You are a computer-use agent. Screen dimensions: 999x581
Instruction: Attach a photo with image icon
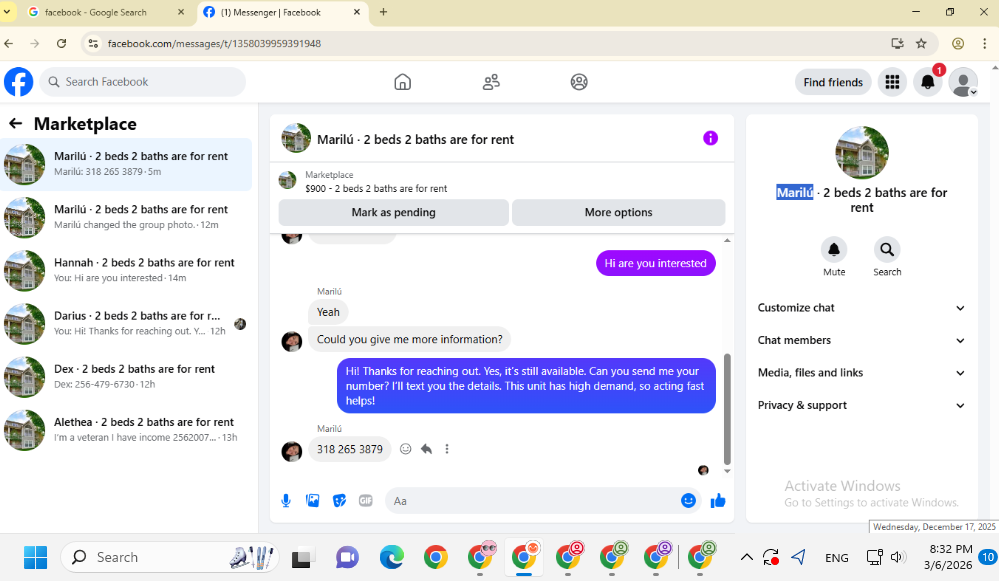pyautogui.click(x=313, y=501)
